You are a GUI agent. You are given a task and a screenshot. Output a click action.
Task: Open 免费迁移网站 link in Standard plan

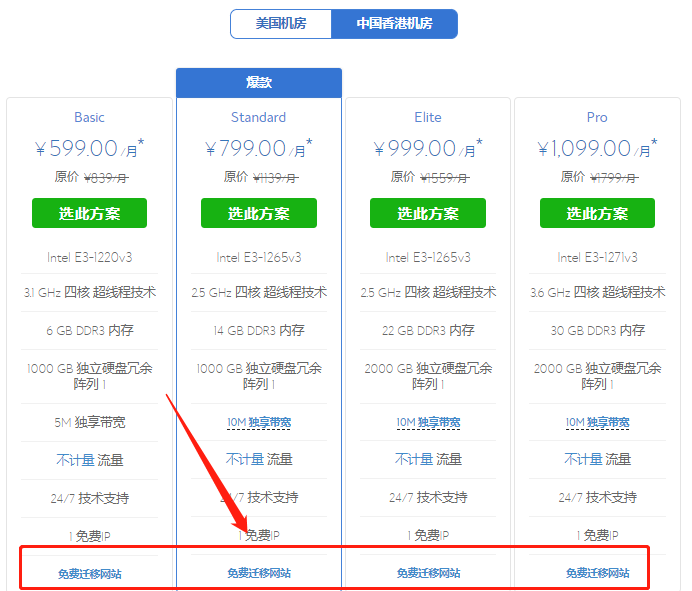pyautogui.click(x=259, y=573)
